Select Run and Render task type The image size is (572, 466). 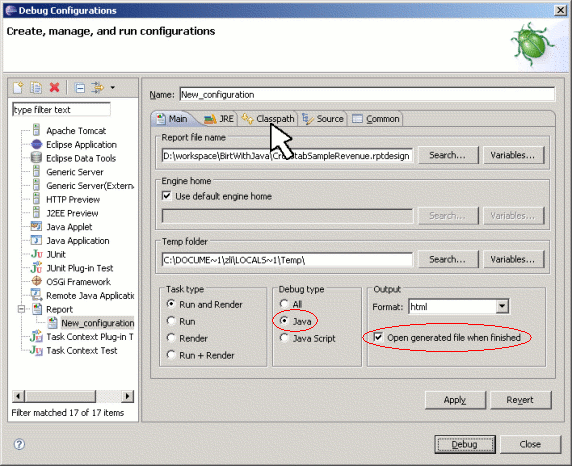pos(171,304)
